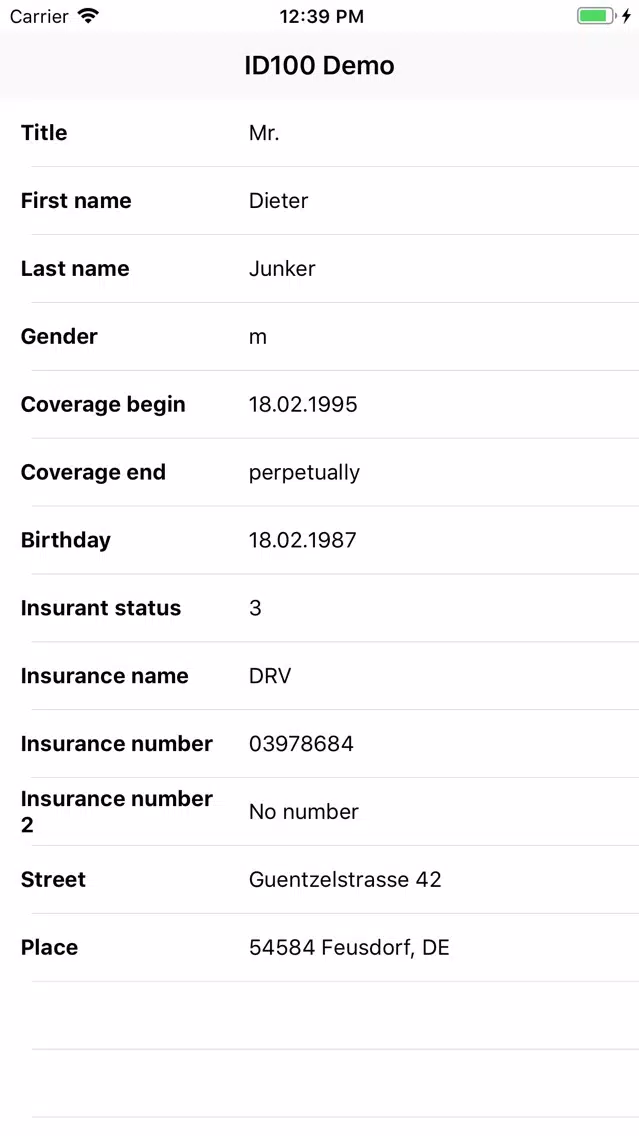639x1136 pixels.
Task: Tap the Carrier label in status bar
Action: tap(39, 16)
